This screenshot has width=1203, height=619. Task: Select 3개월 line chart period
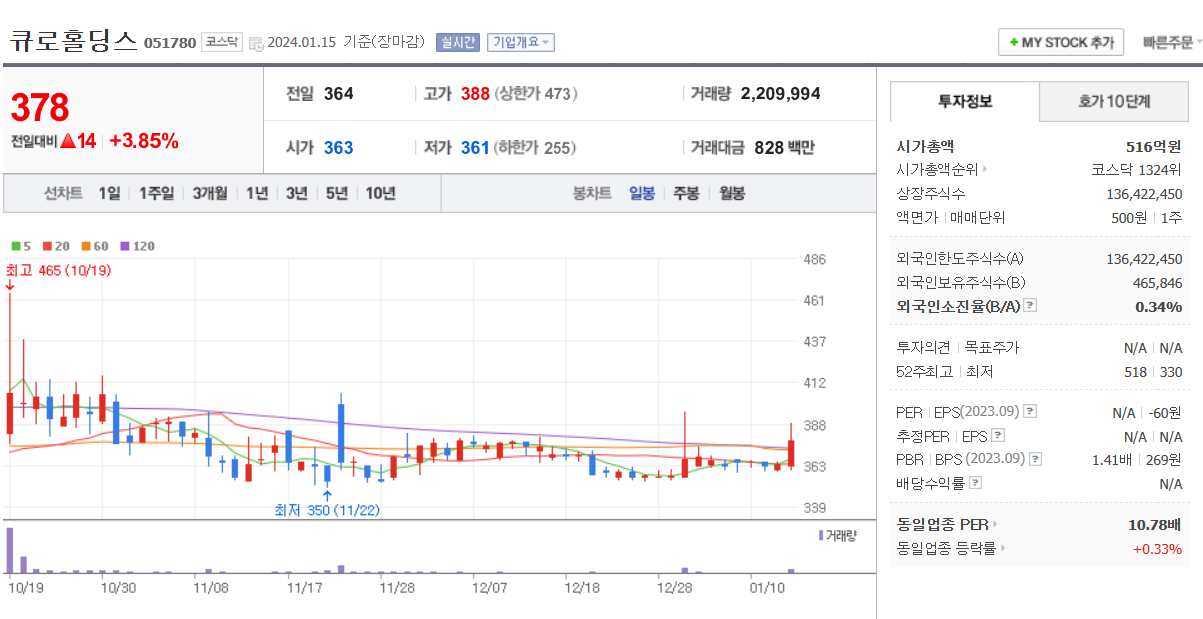click(210, 193)
